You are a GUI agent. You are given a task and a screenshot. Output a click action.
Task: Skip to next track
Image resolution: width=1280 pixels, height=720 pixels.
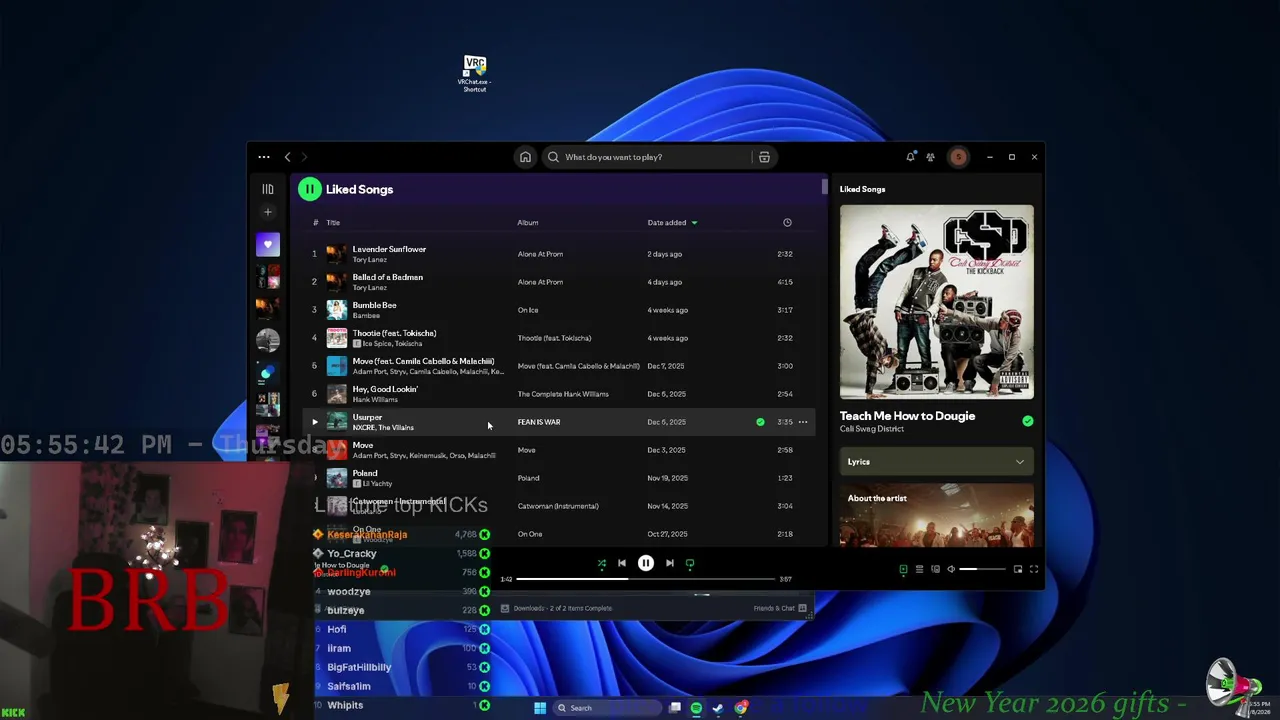[x=670, y=564]
